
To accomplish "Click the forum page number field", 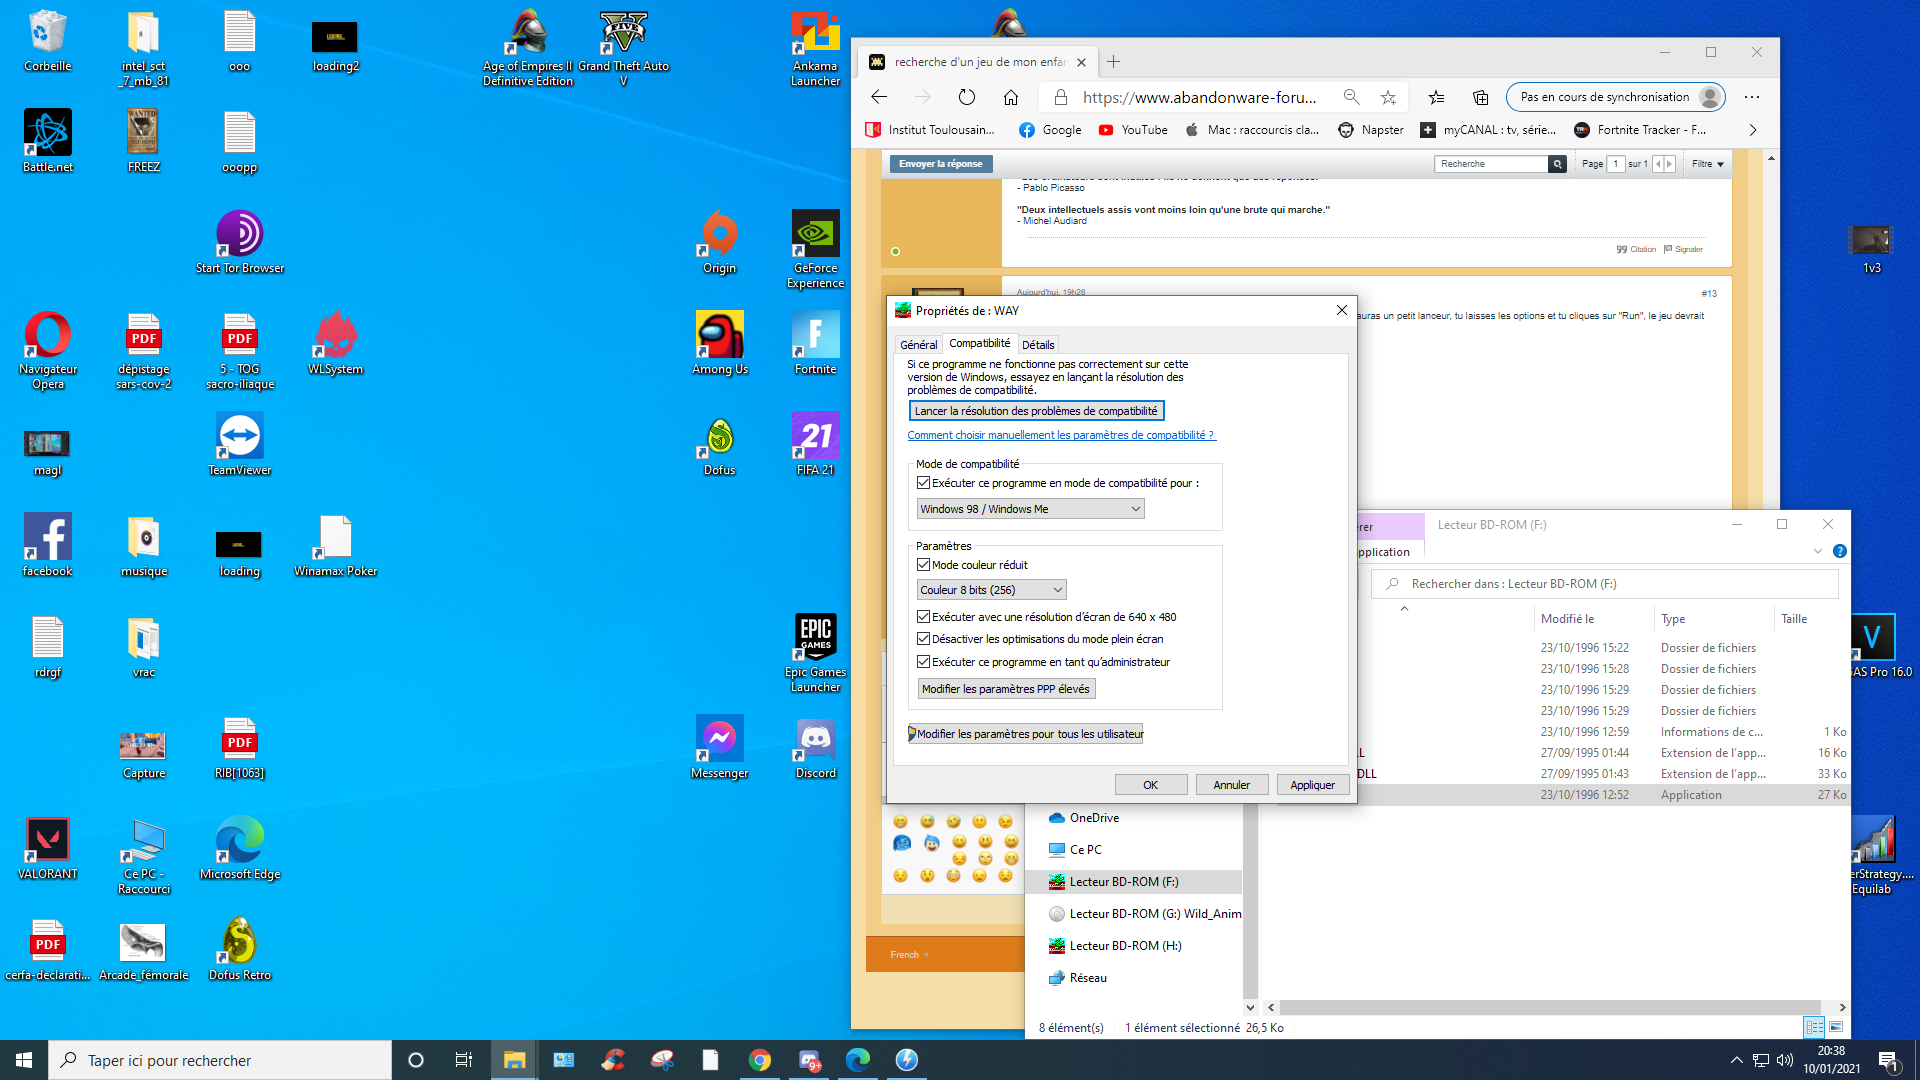I will pos(1615,164).
